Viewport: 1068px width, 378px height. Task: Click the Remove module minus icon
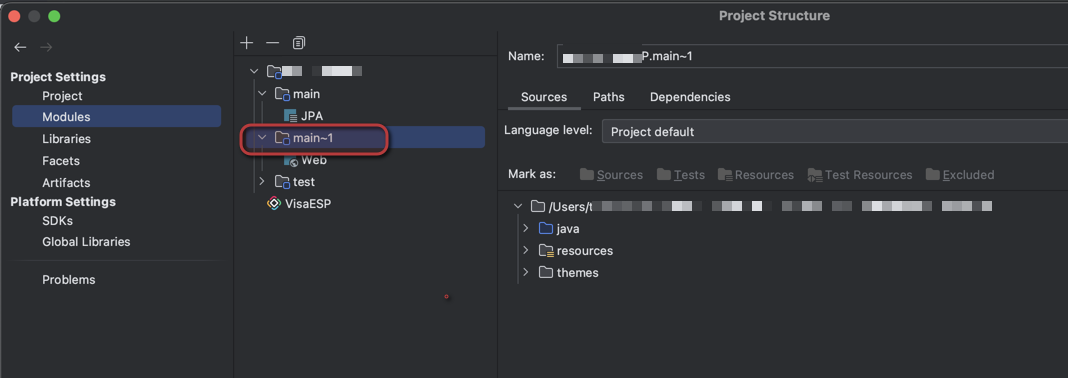272,43
